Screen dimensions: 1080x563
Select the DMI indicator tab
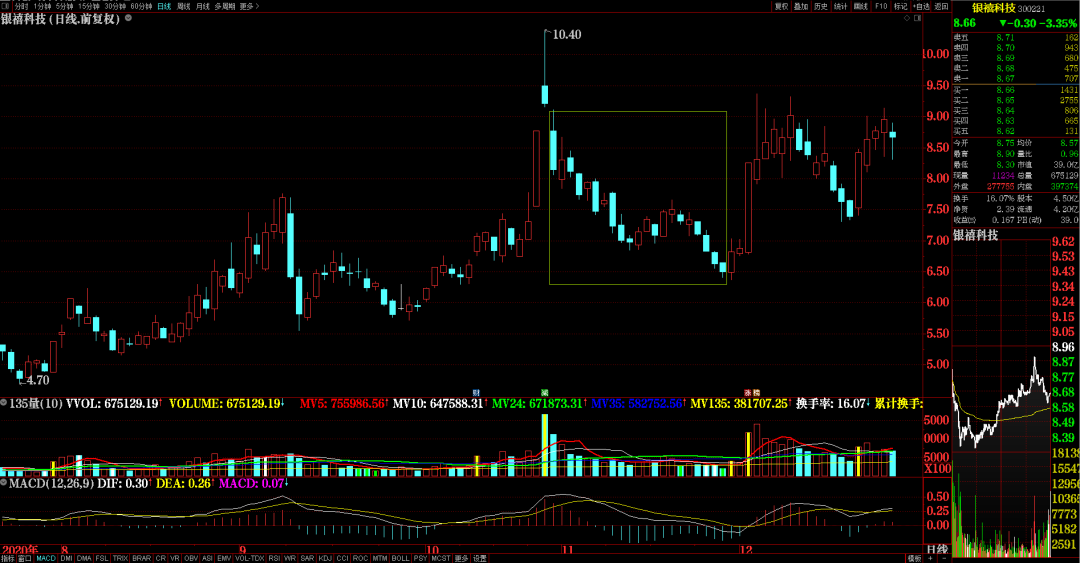pyautogui.click(x=66, y=558)
